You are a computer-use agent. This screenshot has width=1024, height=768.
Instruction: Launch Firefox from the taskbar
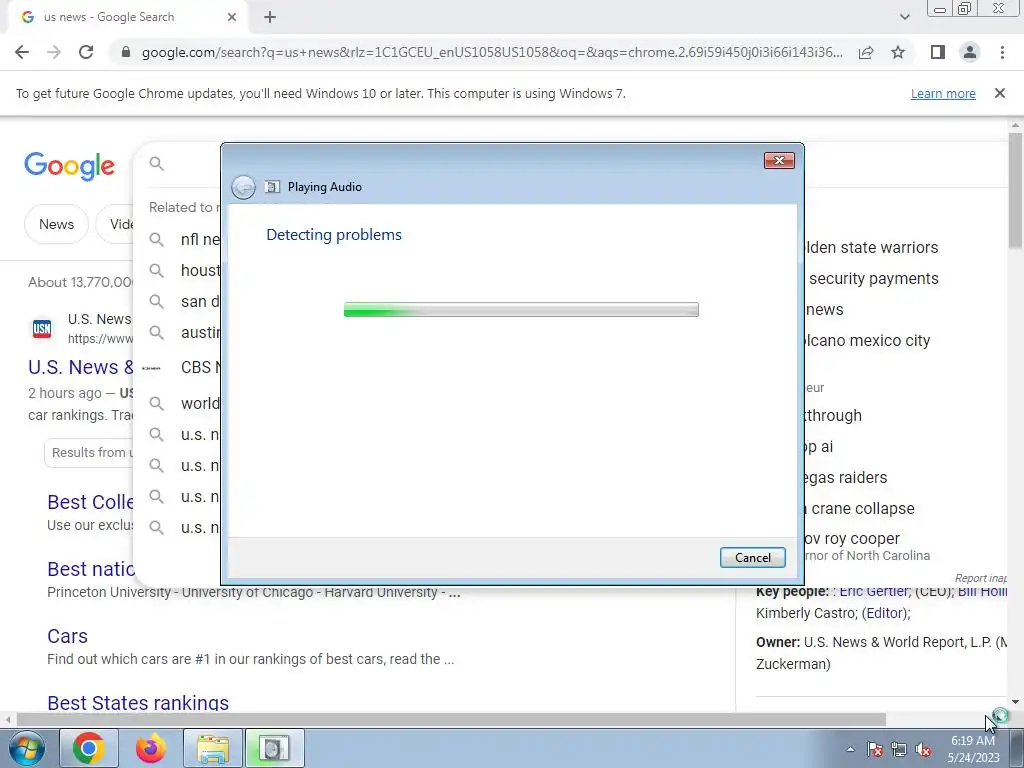(x=151, y=748)
